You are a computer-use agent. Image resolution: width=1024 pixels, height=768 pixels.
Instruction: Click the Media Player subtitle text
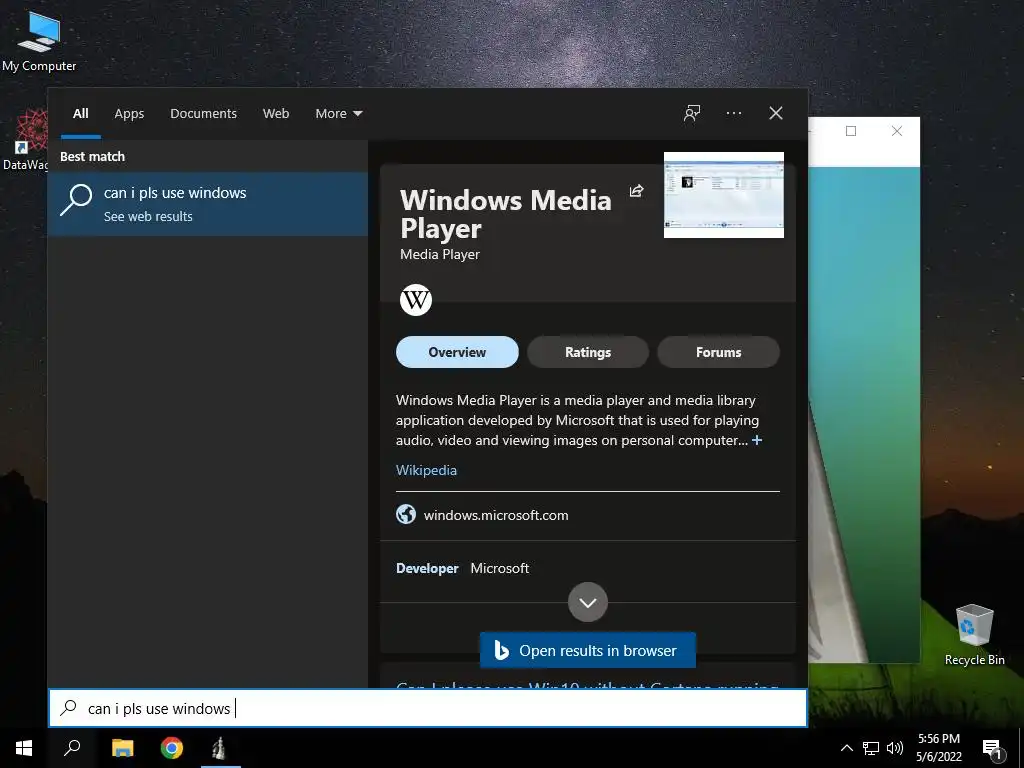440,254
